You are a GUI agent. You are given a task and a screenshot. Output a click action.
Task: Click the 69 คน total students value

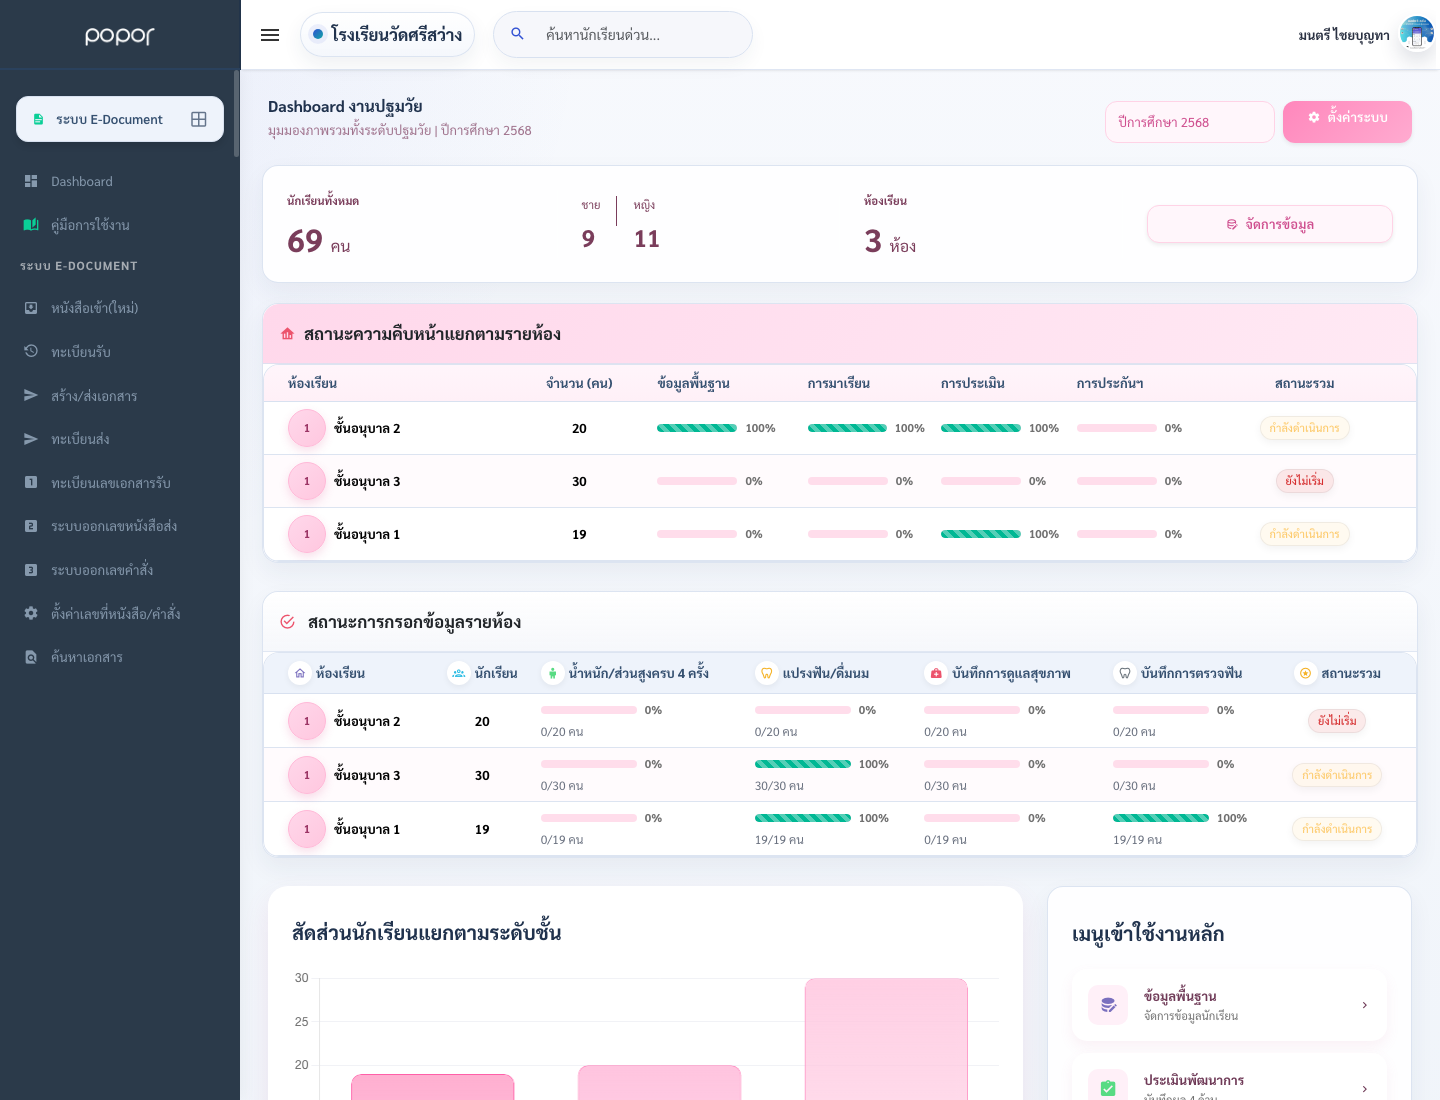[319, 241]
